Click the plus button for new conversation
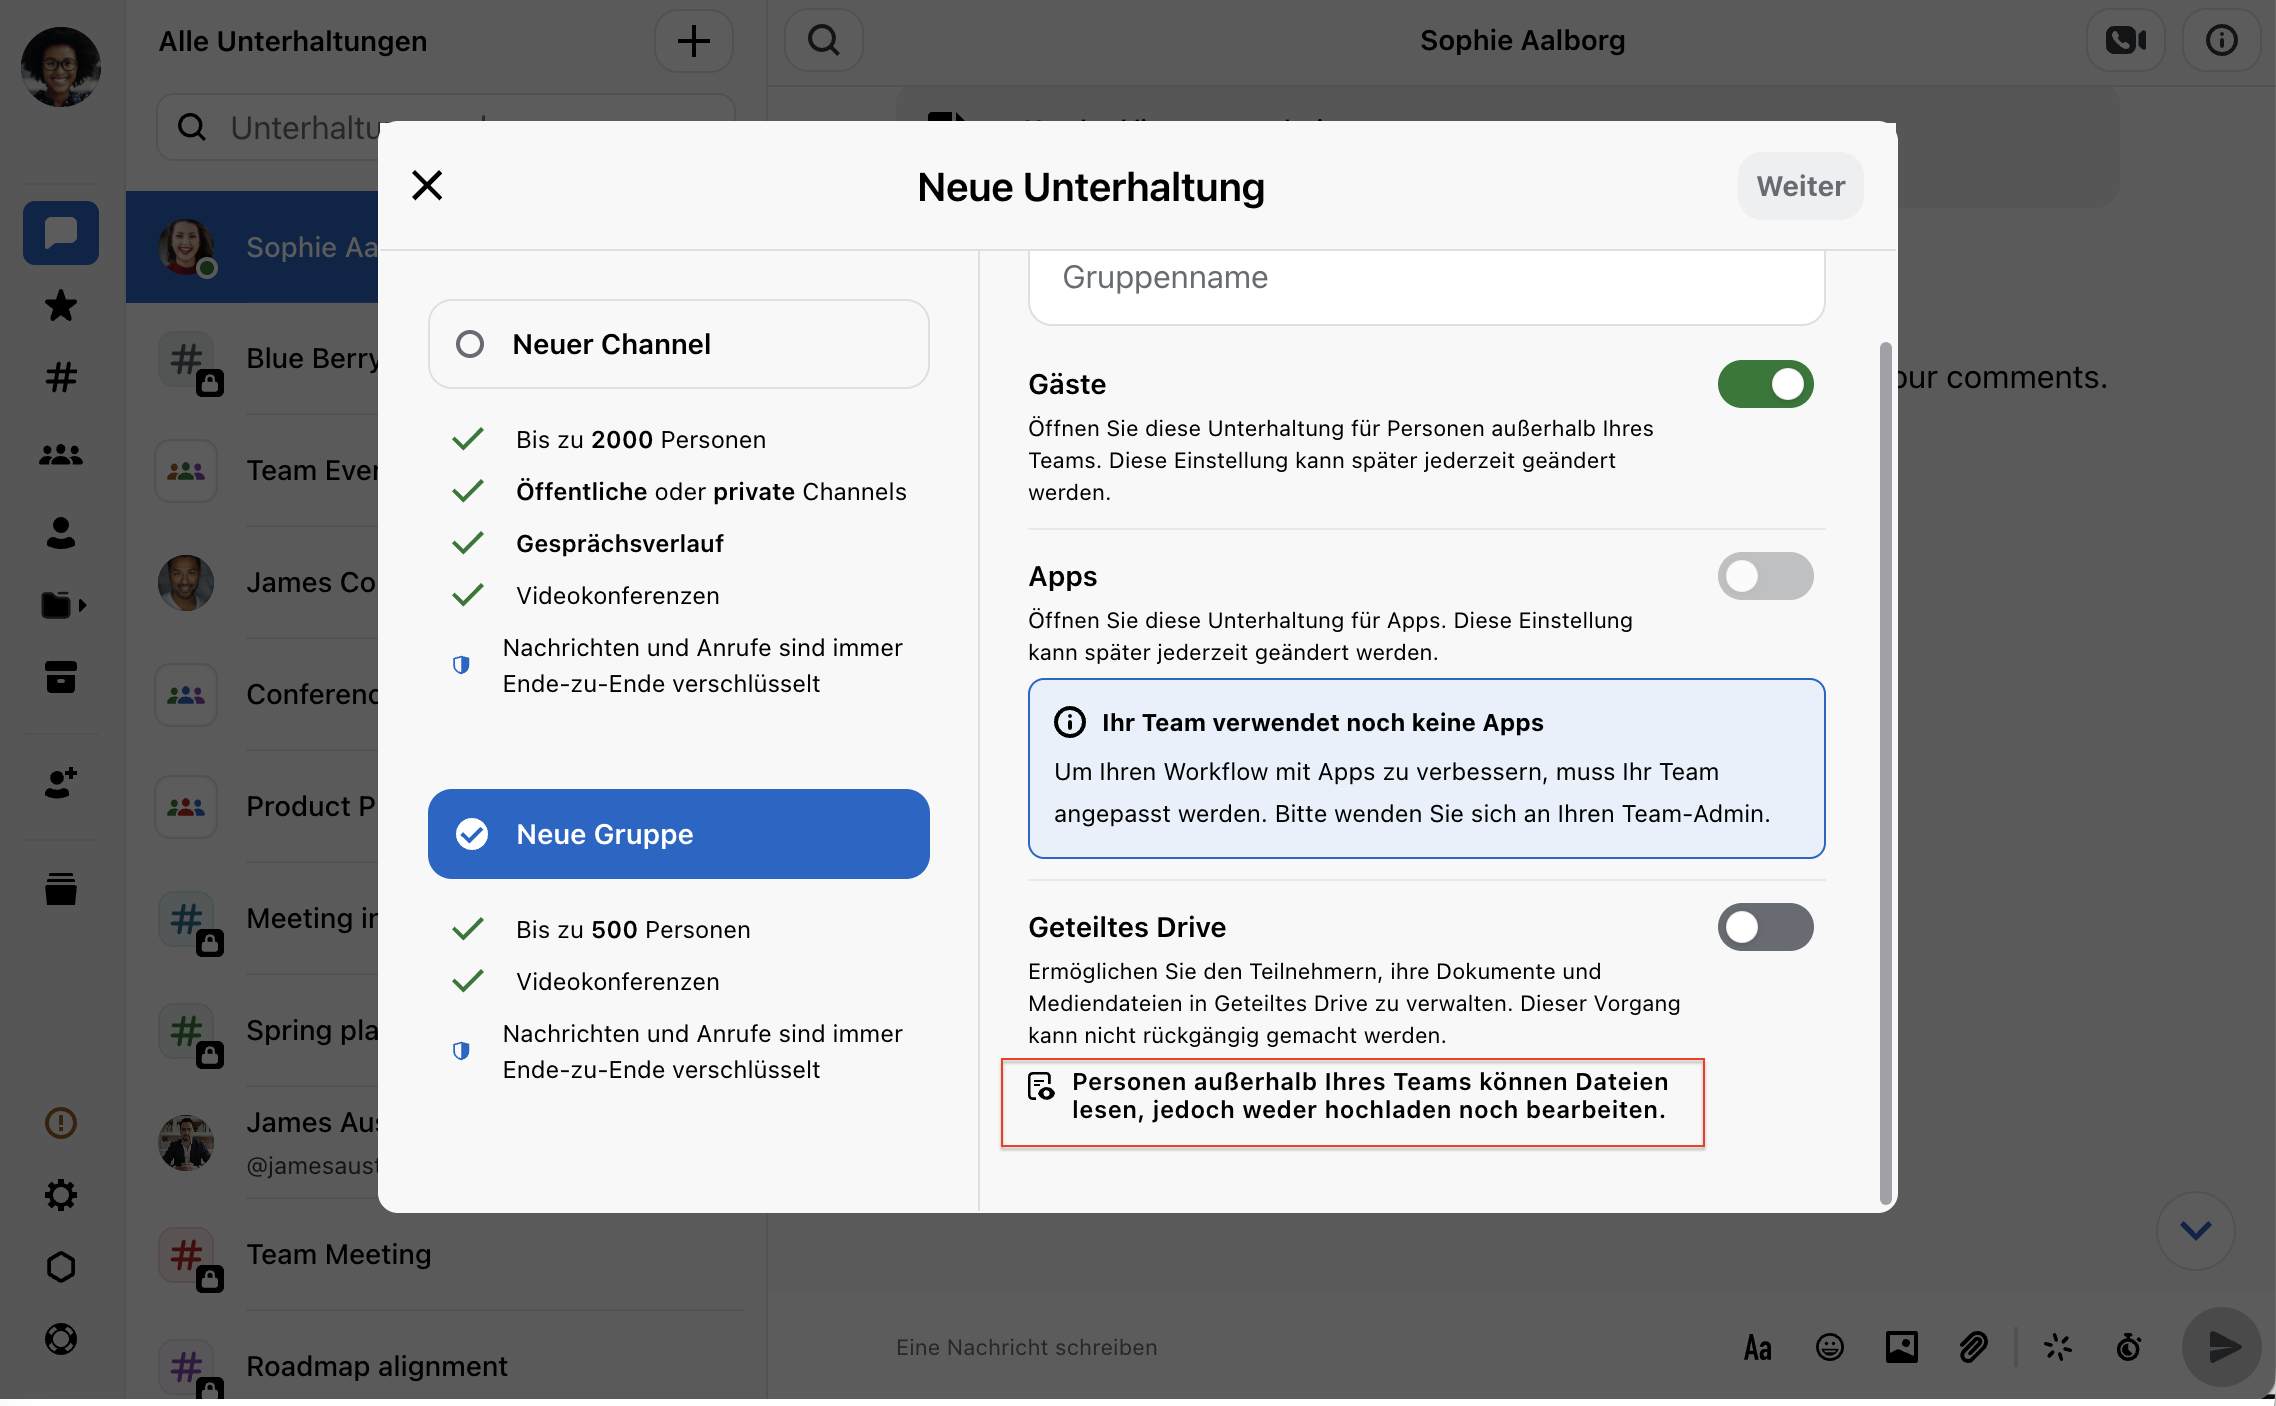This screenshot has width=2276, height=1406. tap(693, 41)
